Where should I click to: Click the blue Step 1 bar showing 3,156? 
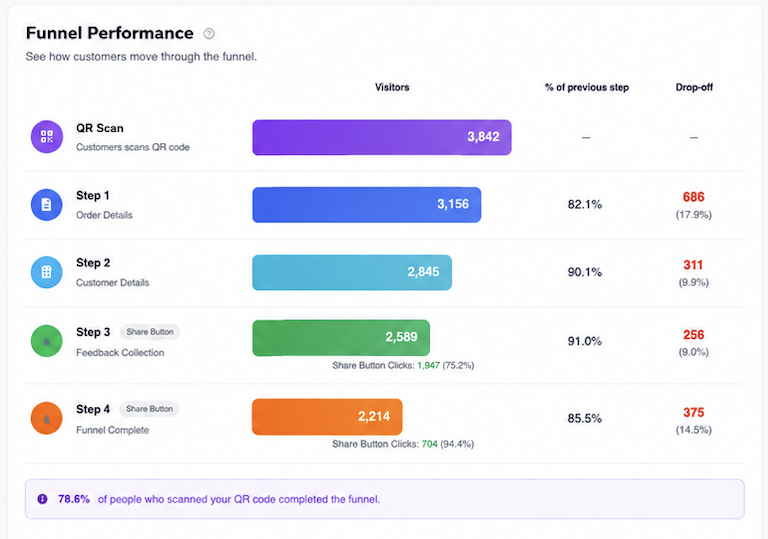(367, 205)
